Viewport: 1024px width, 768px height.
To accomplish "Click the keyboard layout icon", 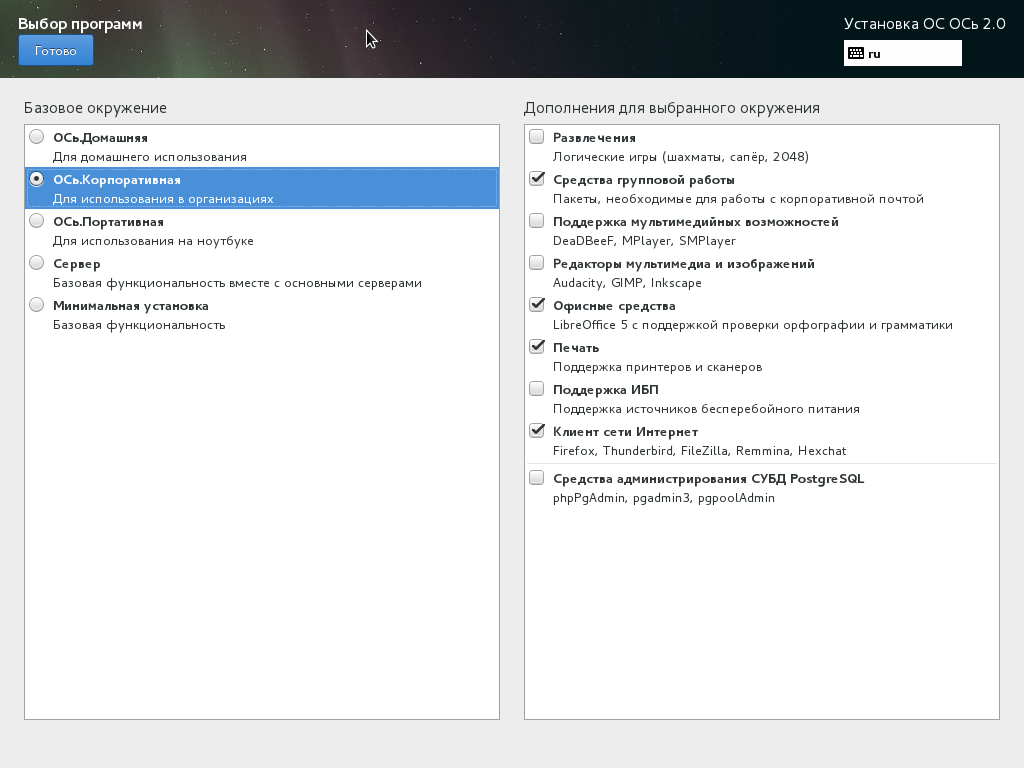I will point(856,53).
